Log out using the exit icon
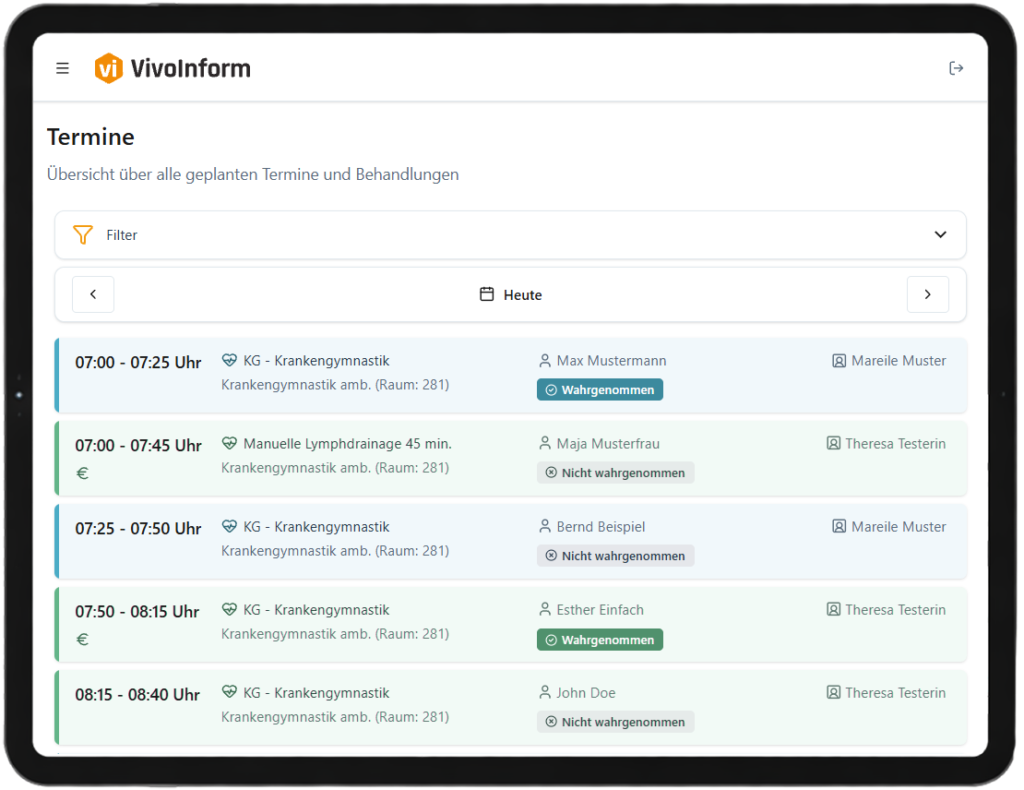The height and width of the screenshot is (790, 1024). click(956, 68)
